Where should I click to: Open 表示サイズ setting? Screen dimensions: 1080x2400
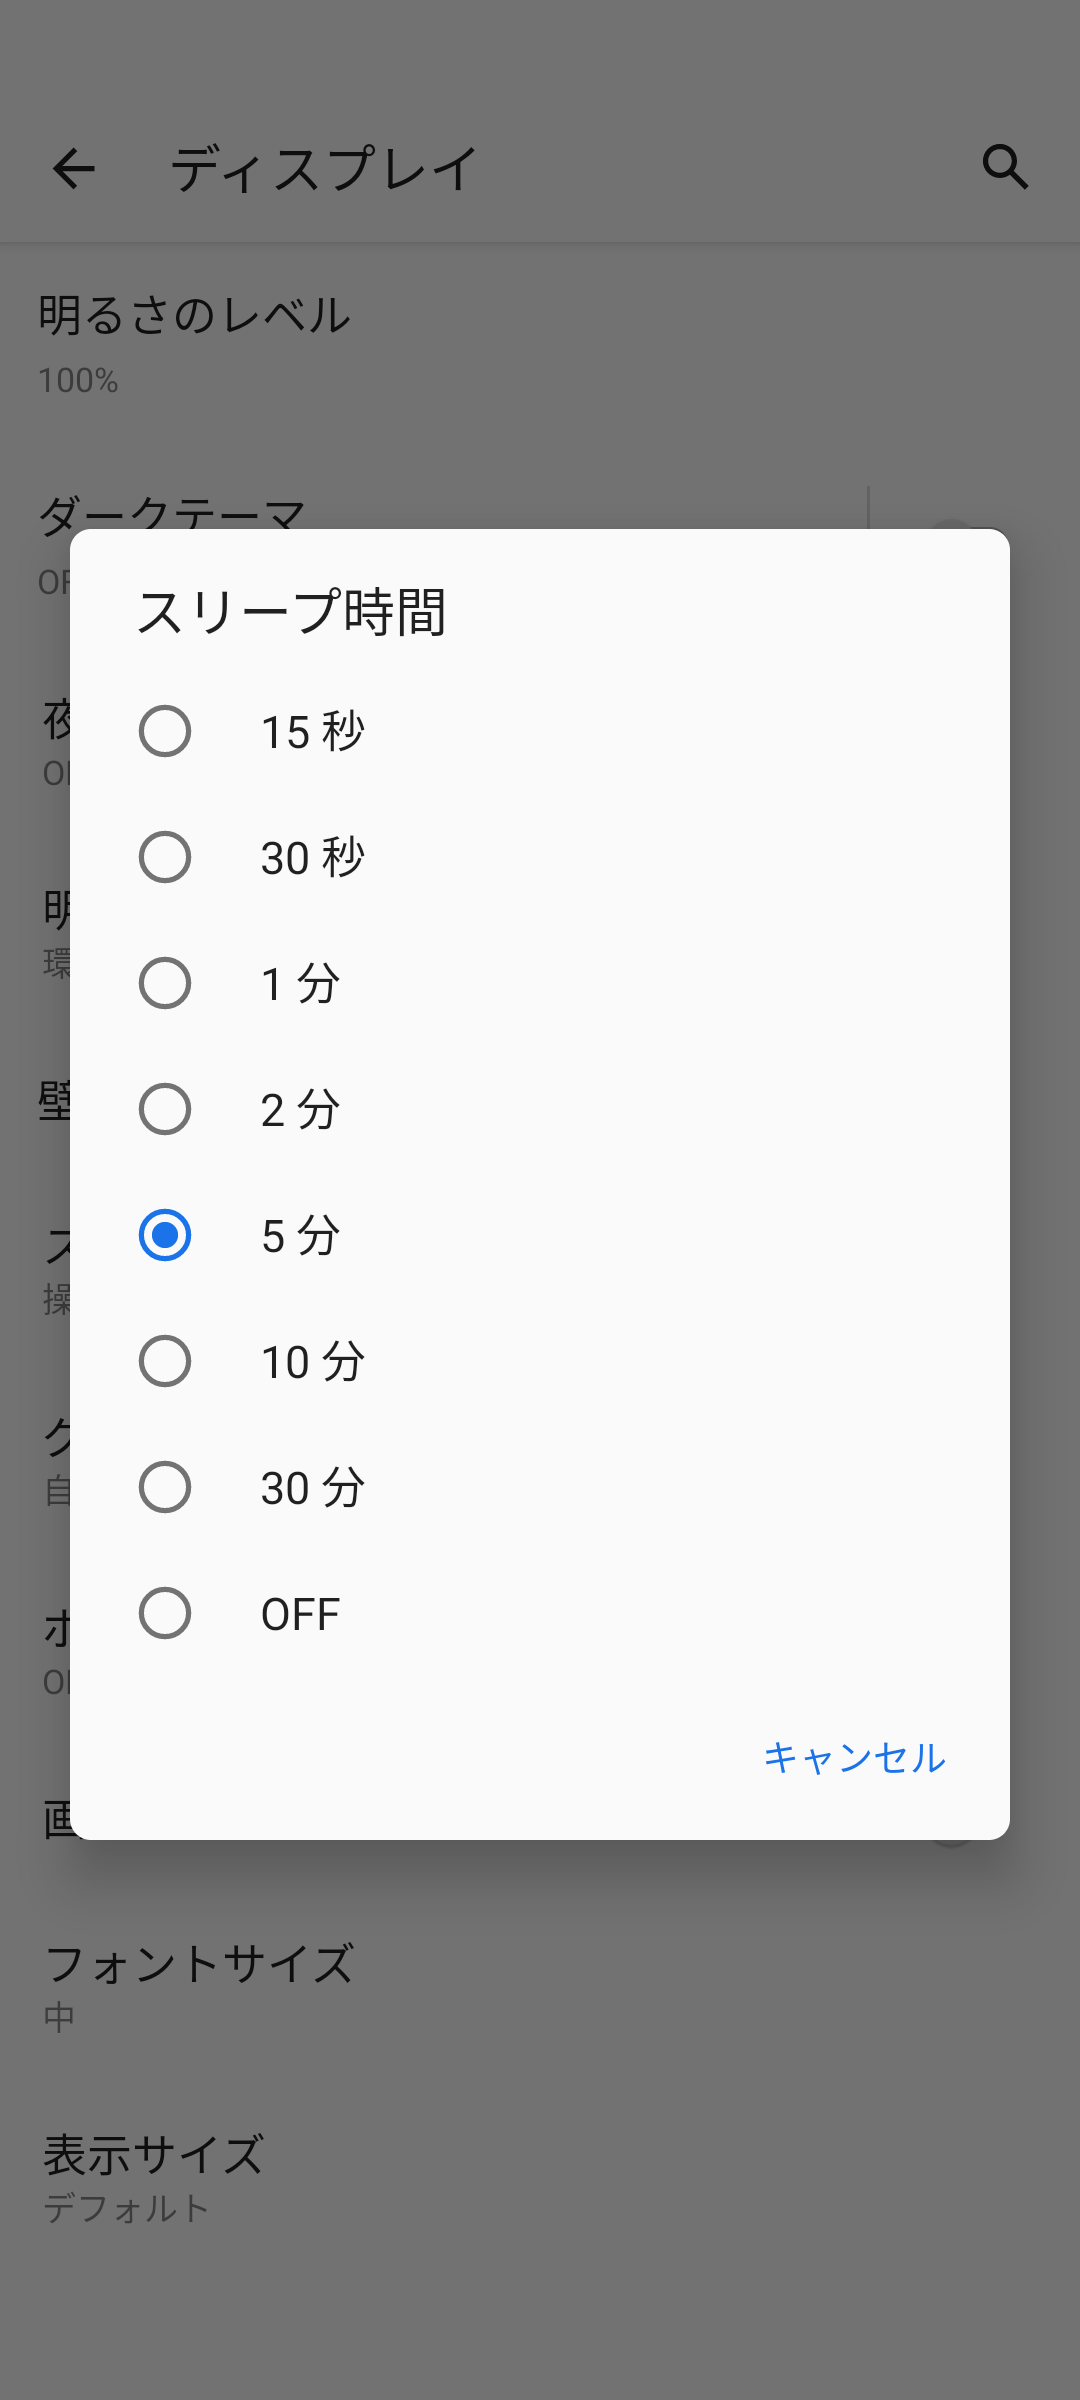155,2177
